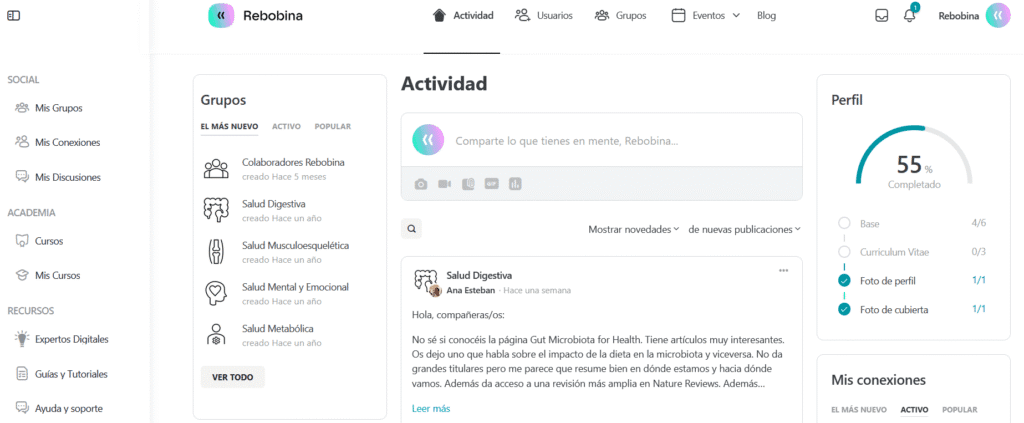The image size is (1024, 423).
Task: Click the activity feed search icon
Action: pyautogui.click(x=411, y=229)
